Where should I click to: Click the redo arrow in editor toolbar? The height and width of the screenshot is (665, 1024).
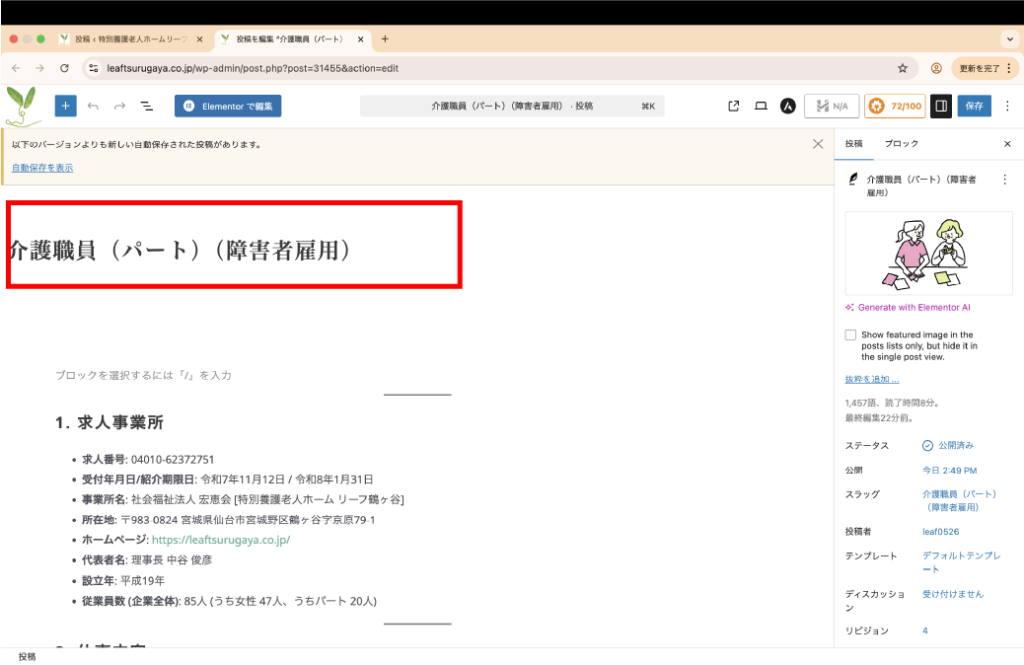120,106
